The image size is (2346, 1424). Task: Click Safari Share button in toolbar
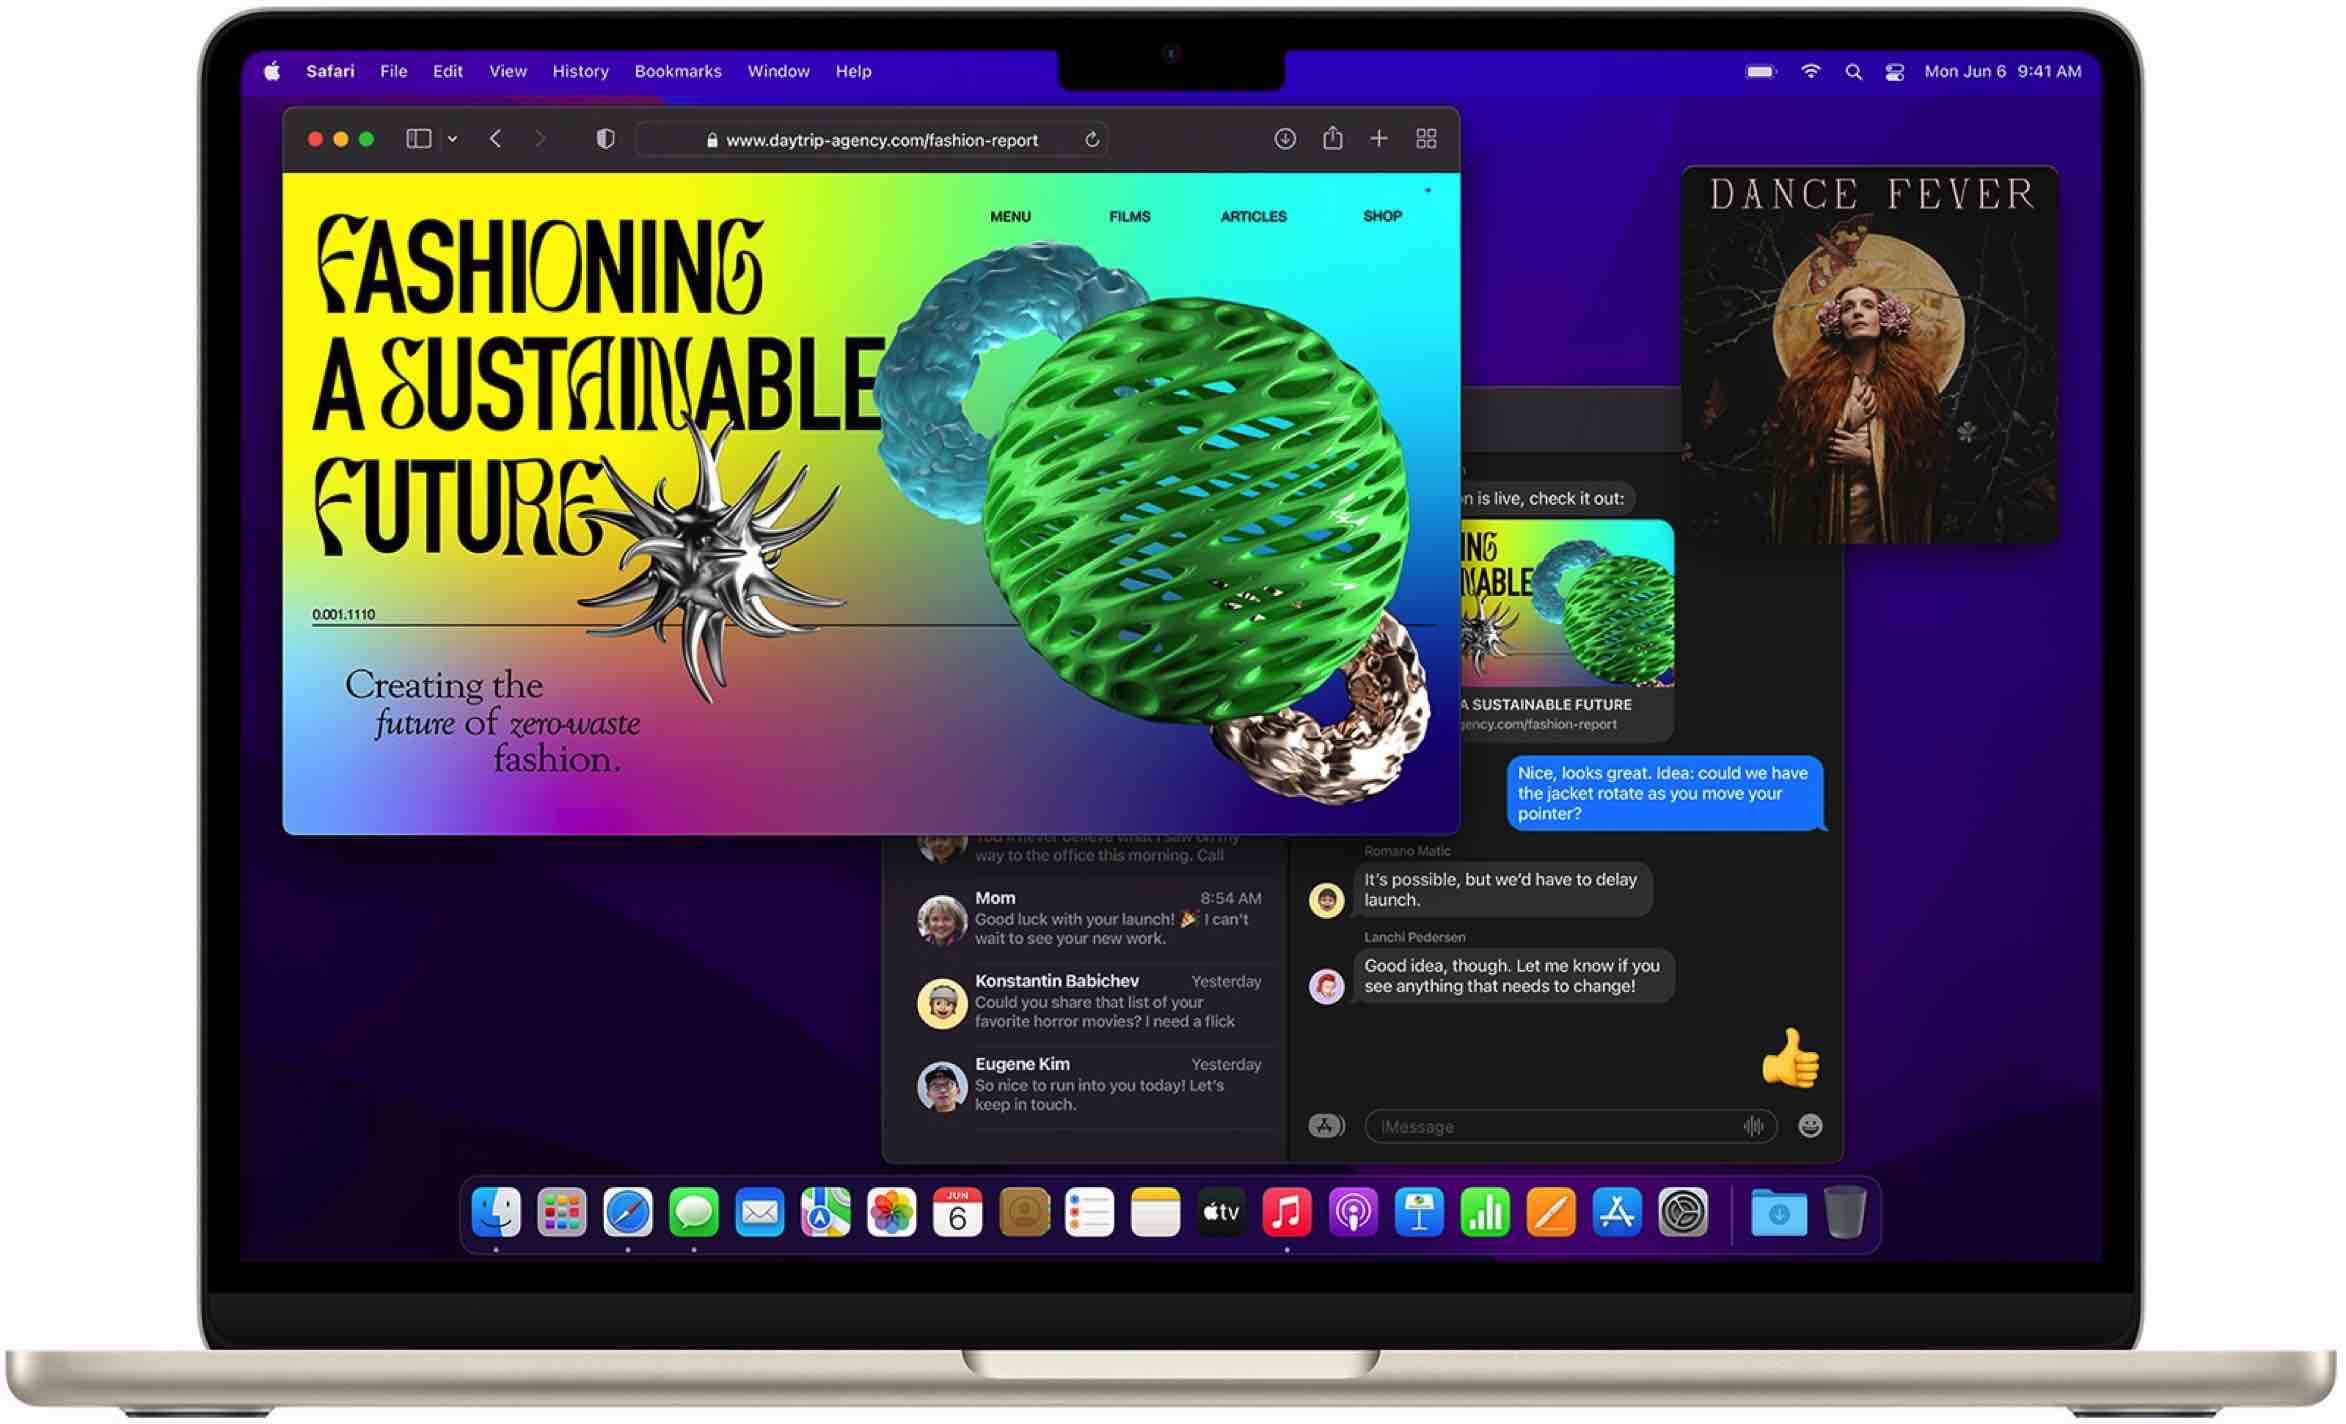[x=1333, y=138]
